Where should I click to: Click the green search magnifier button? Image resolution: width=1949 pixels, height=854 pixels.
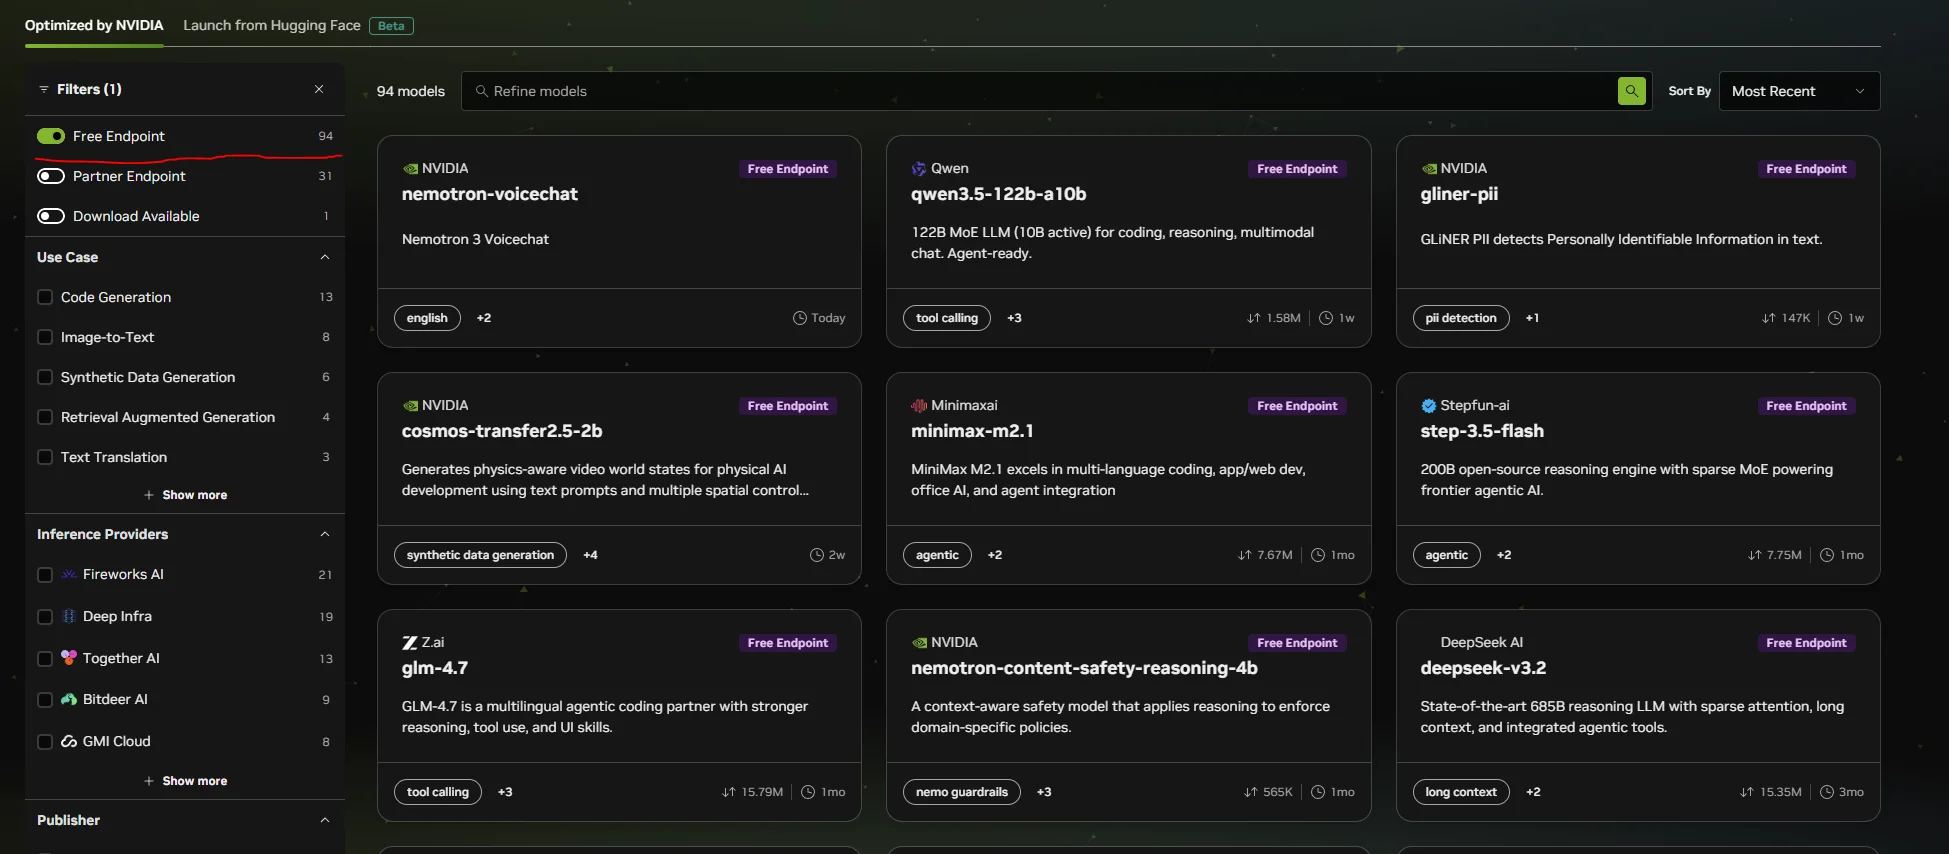pyautogui.click(x=1631, y=91)
